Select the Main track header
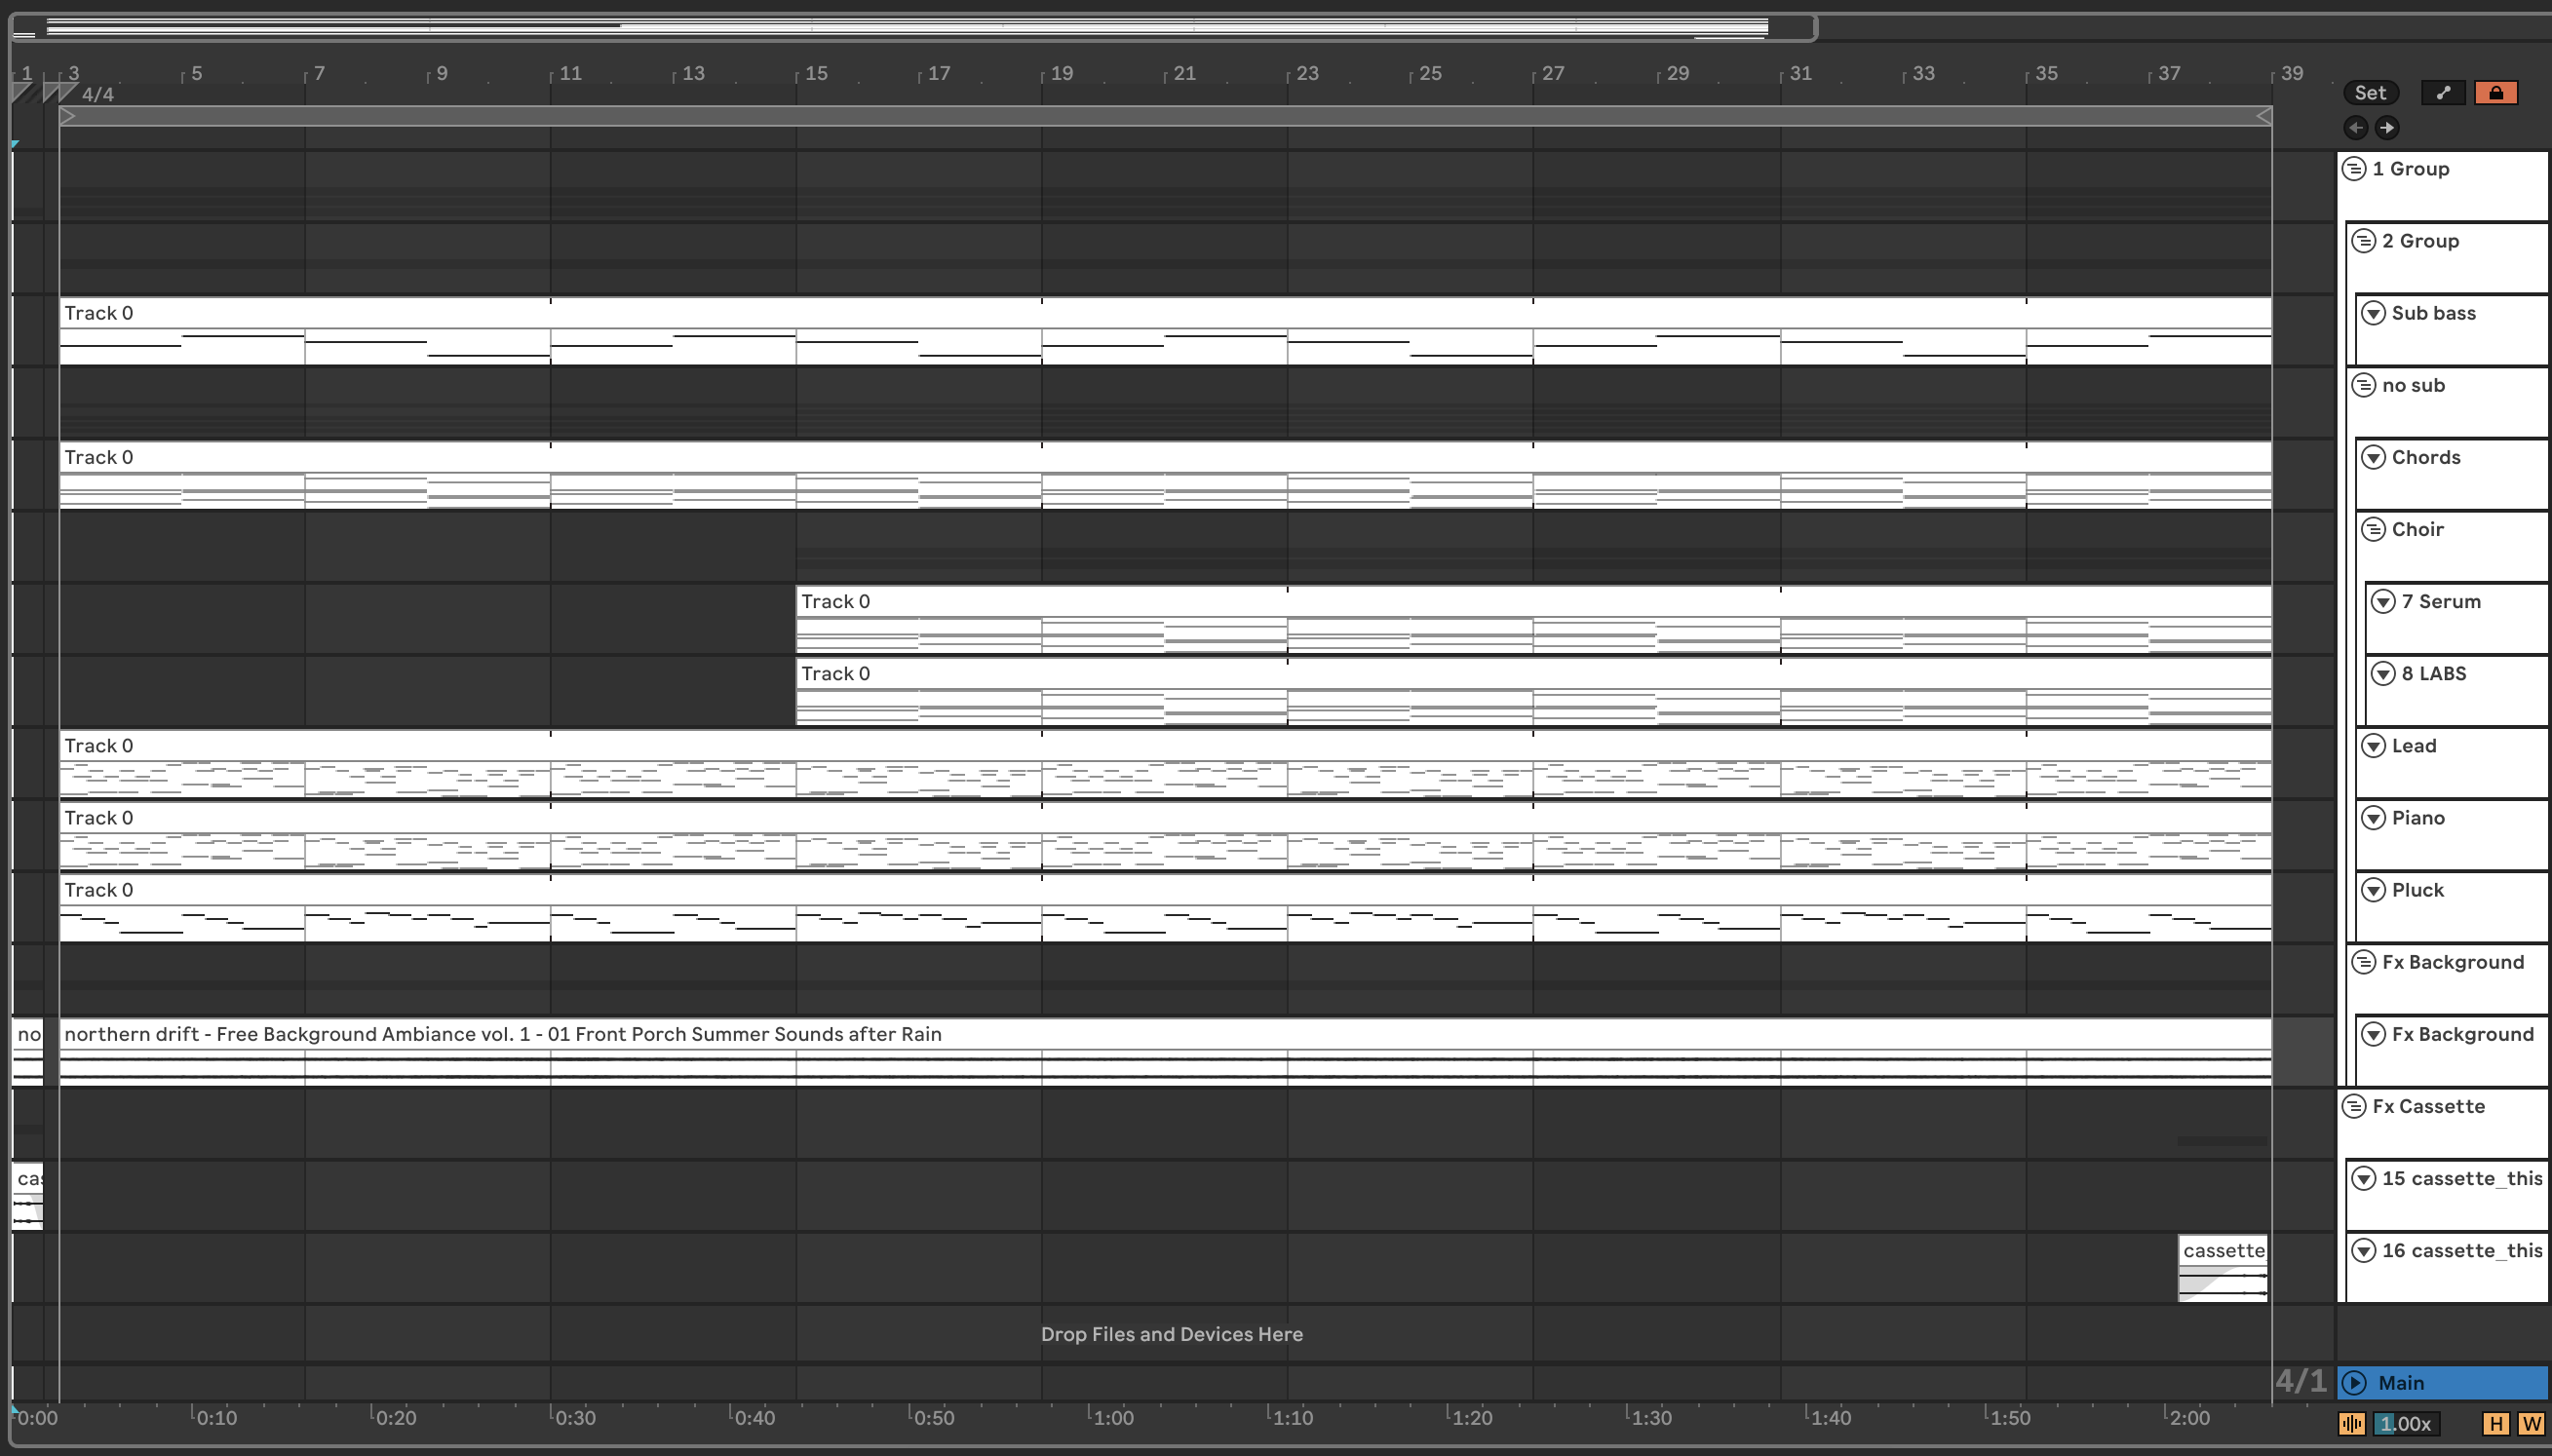This screenshot has height=1456, width=2552. [x=2443, y=1382]
